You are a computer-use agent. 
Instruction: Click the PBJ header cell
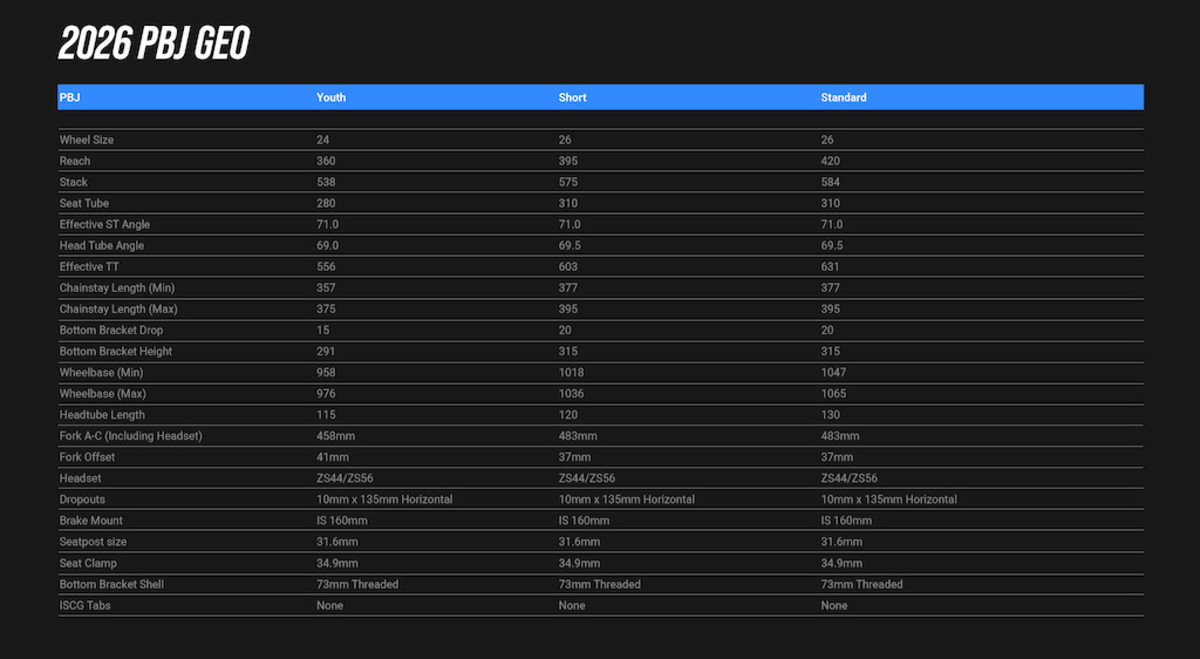click(x=70, y=98)
